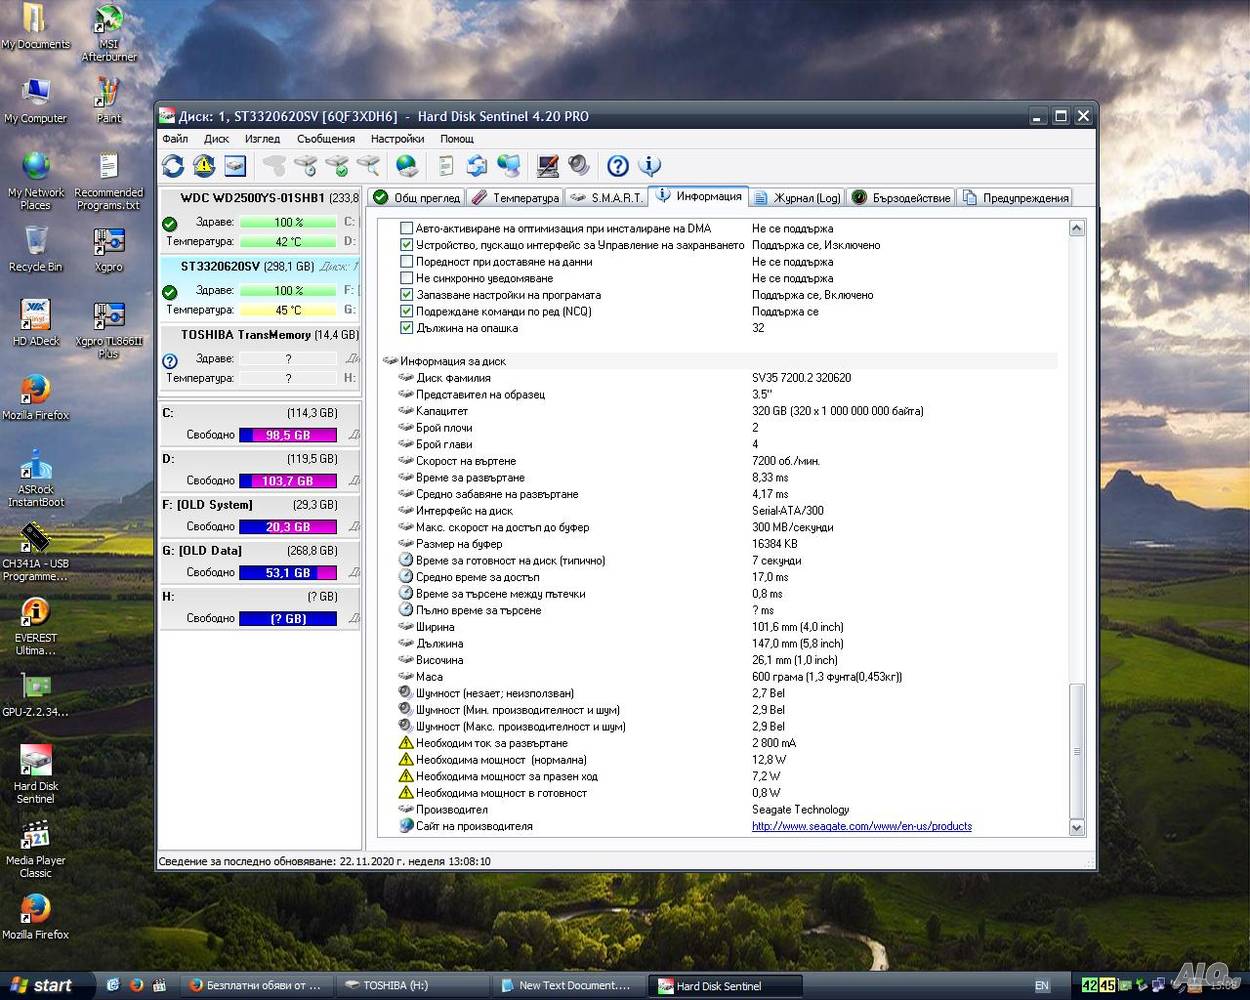Click the network computers toolbar icon
1250x1000 pixels.
tap(509, 166)
